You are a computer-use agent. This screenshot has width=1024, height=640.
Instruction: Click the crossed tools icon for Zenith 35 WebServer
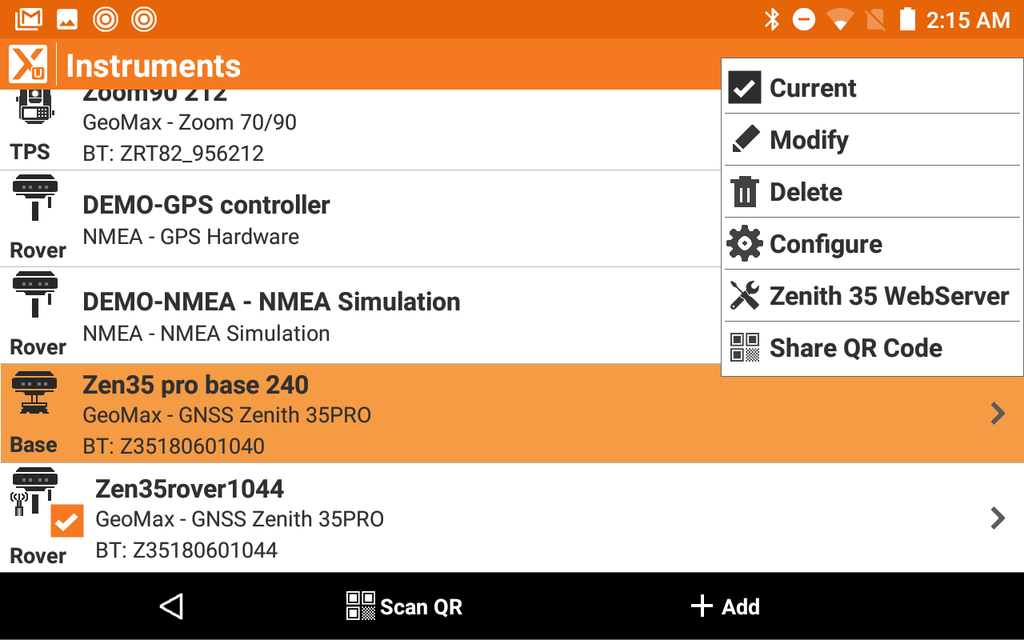coord(745,295)
